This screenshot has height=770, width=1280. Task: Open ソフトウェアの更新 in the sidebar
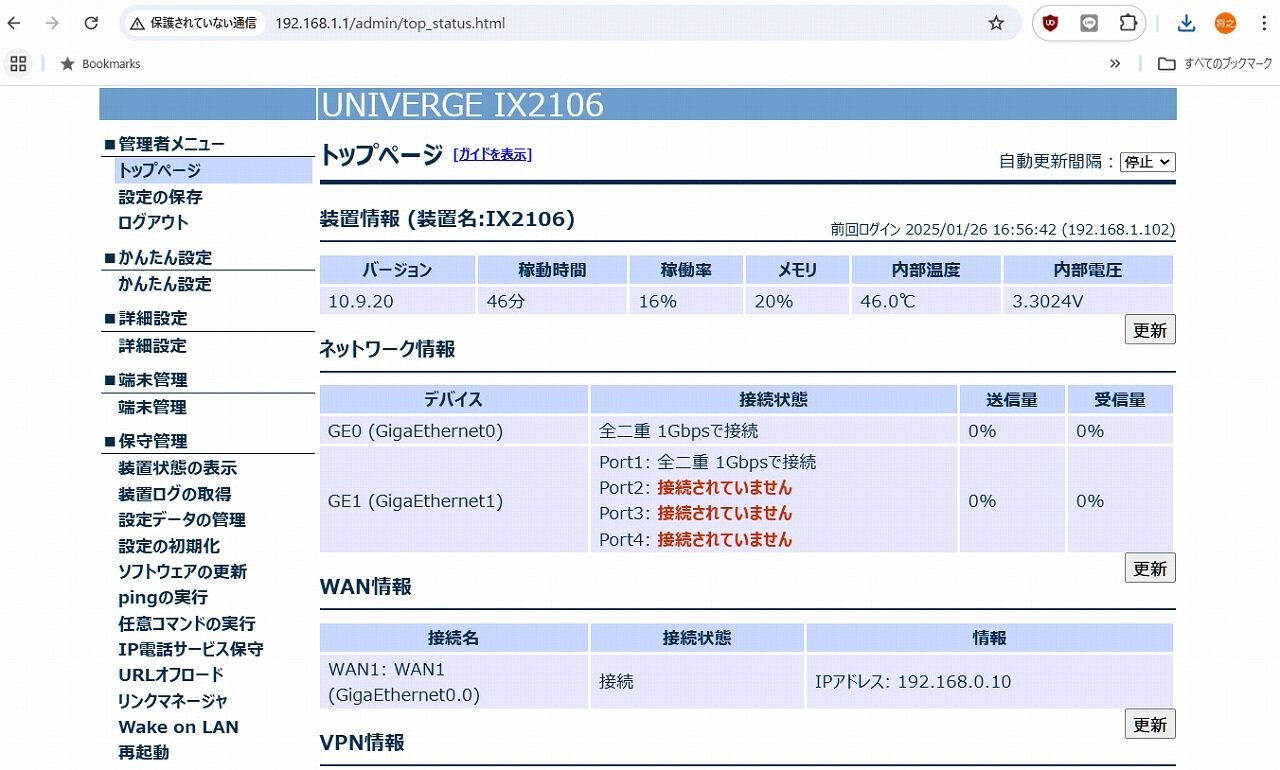pyautogui.click(x=182, y=572)
